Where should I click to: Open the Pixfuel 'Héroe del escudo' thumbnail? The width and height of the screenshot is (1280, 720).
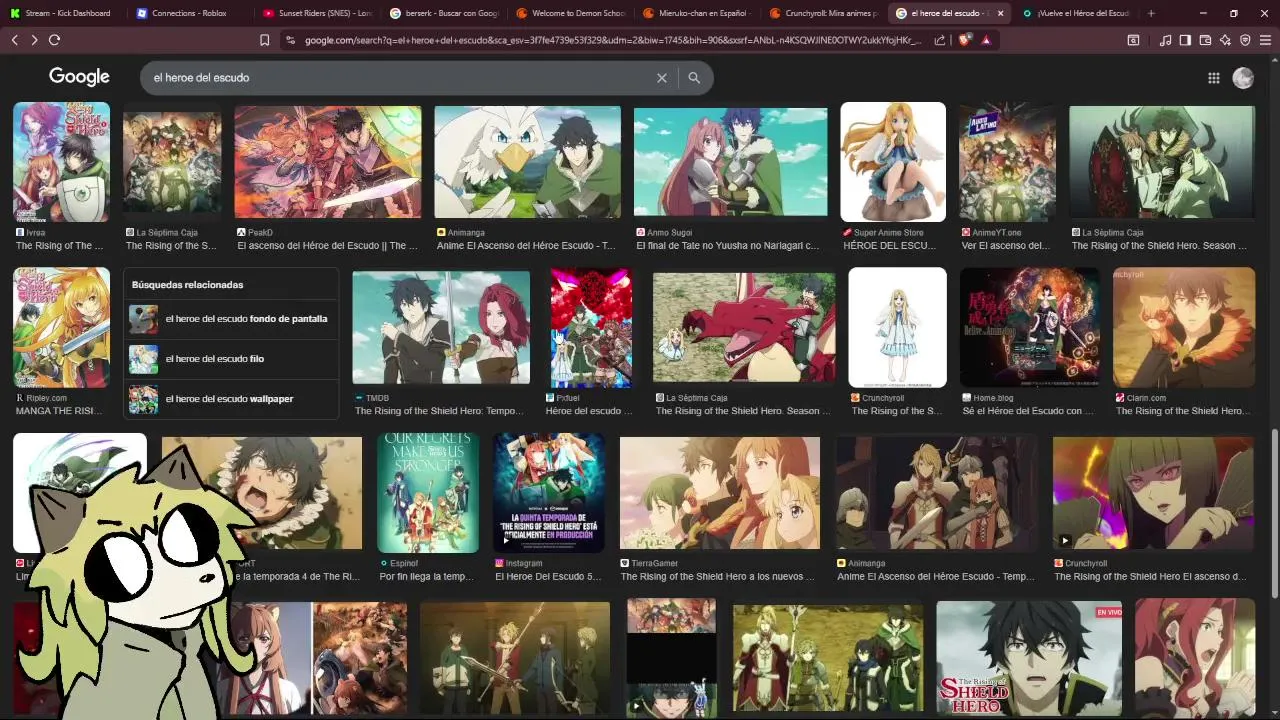pyautogui.click(x=591, y=327)
